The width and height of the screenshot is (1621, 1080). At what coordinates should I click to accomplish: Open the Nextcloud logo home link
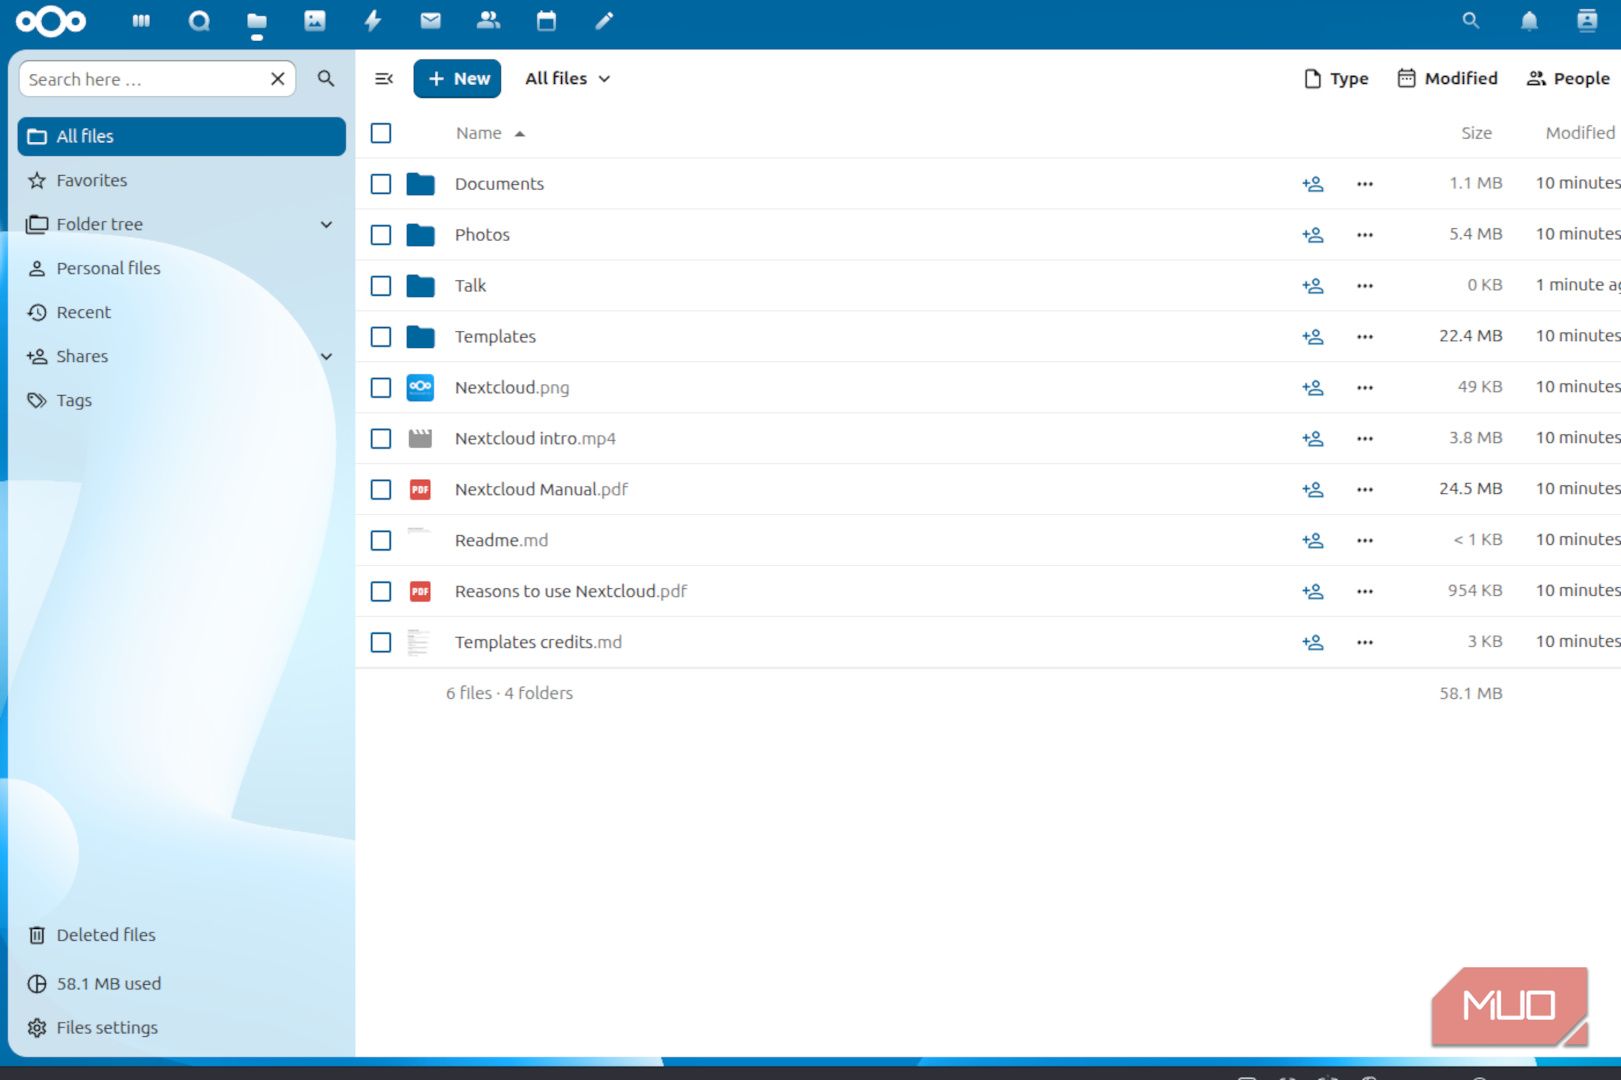51,21
